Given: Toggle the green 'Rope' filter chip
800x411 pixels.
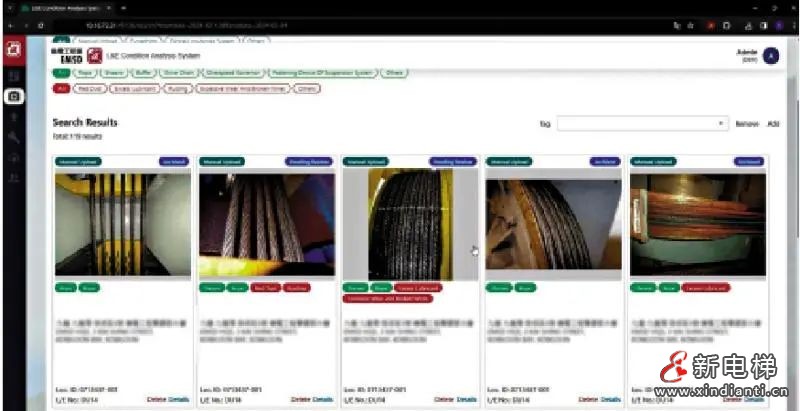Looking at the screenshot, I should click(84, 73).
